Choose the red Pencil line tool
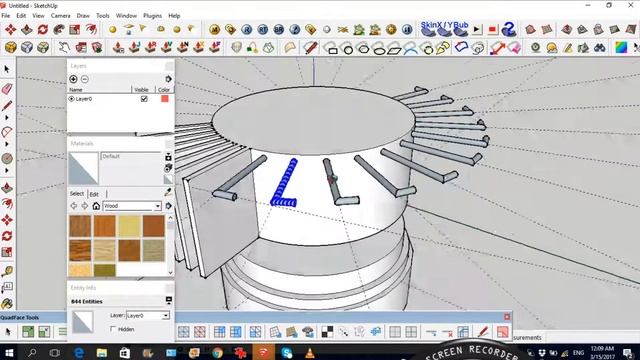This screenshot has width=640, height=360. click(x=7, y=106)
